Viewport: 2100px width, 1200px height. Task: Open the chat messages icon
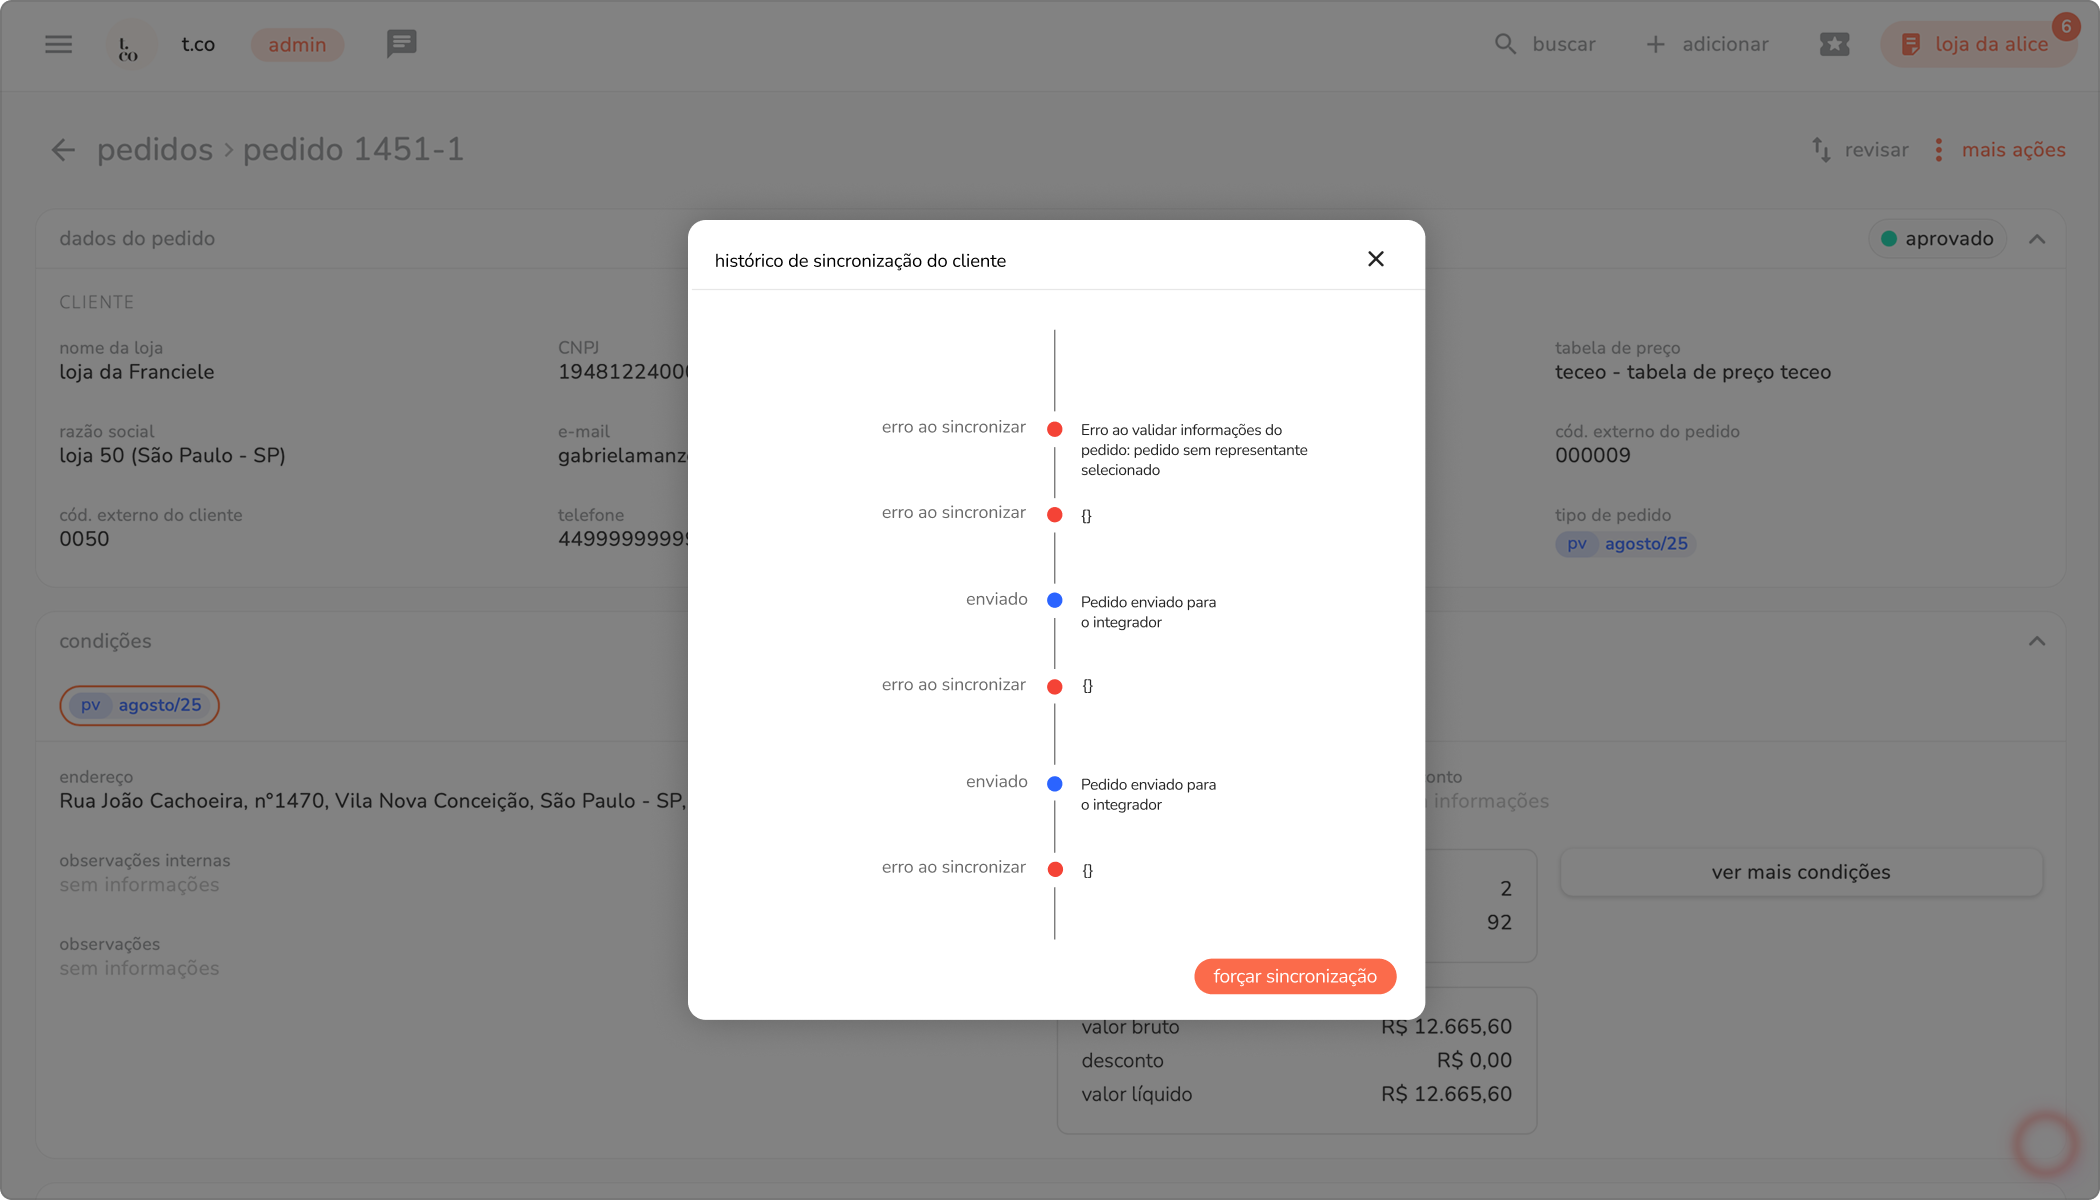tap(401, 44)
